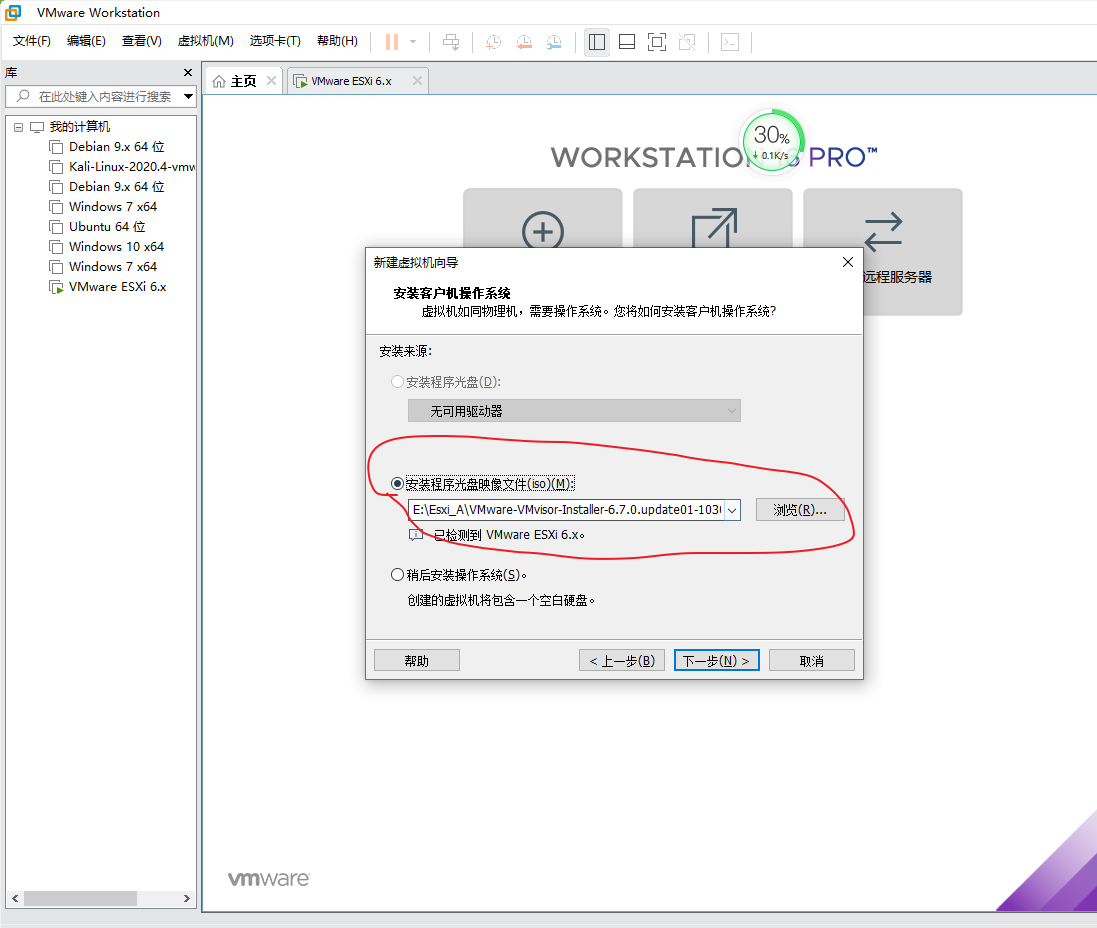
Task: Click the running ESXi VM icon in library
Action: (56, 287)
